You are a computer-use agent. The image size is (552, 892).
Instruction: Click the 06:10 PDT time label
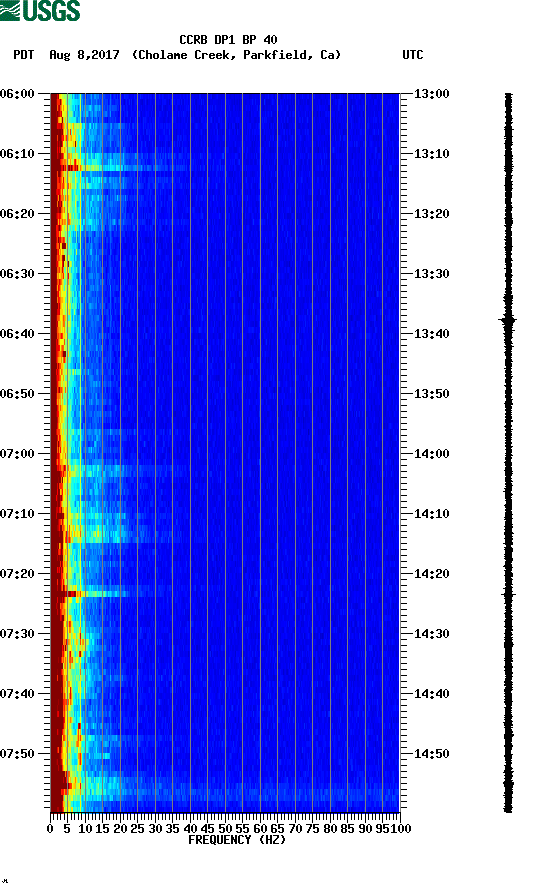click(x=17, y=154)
